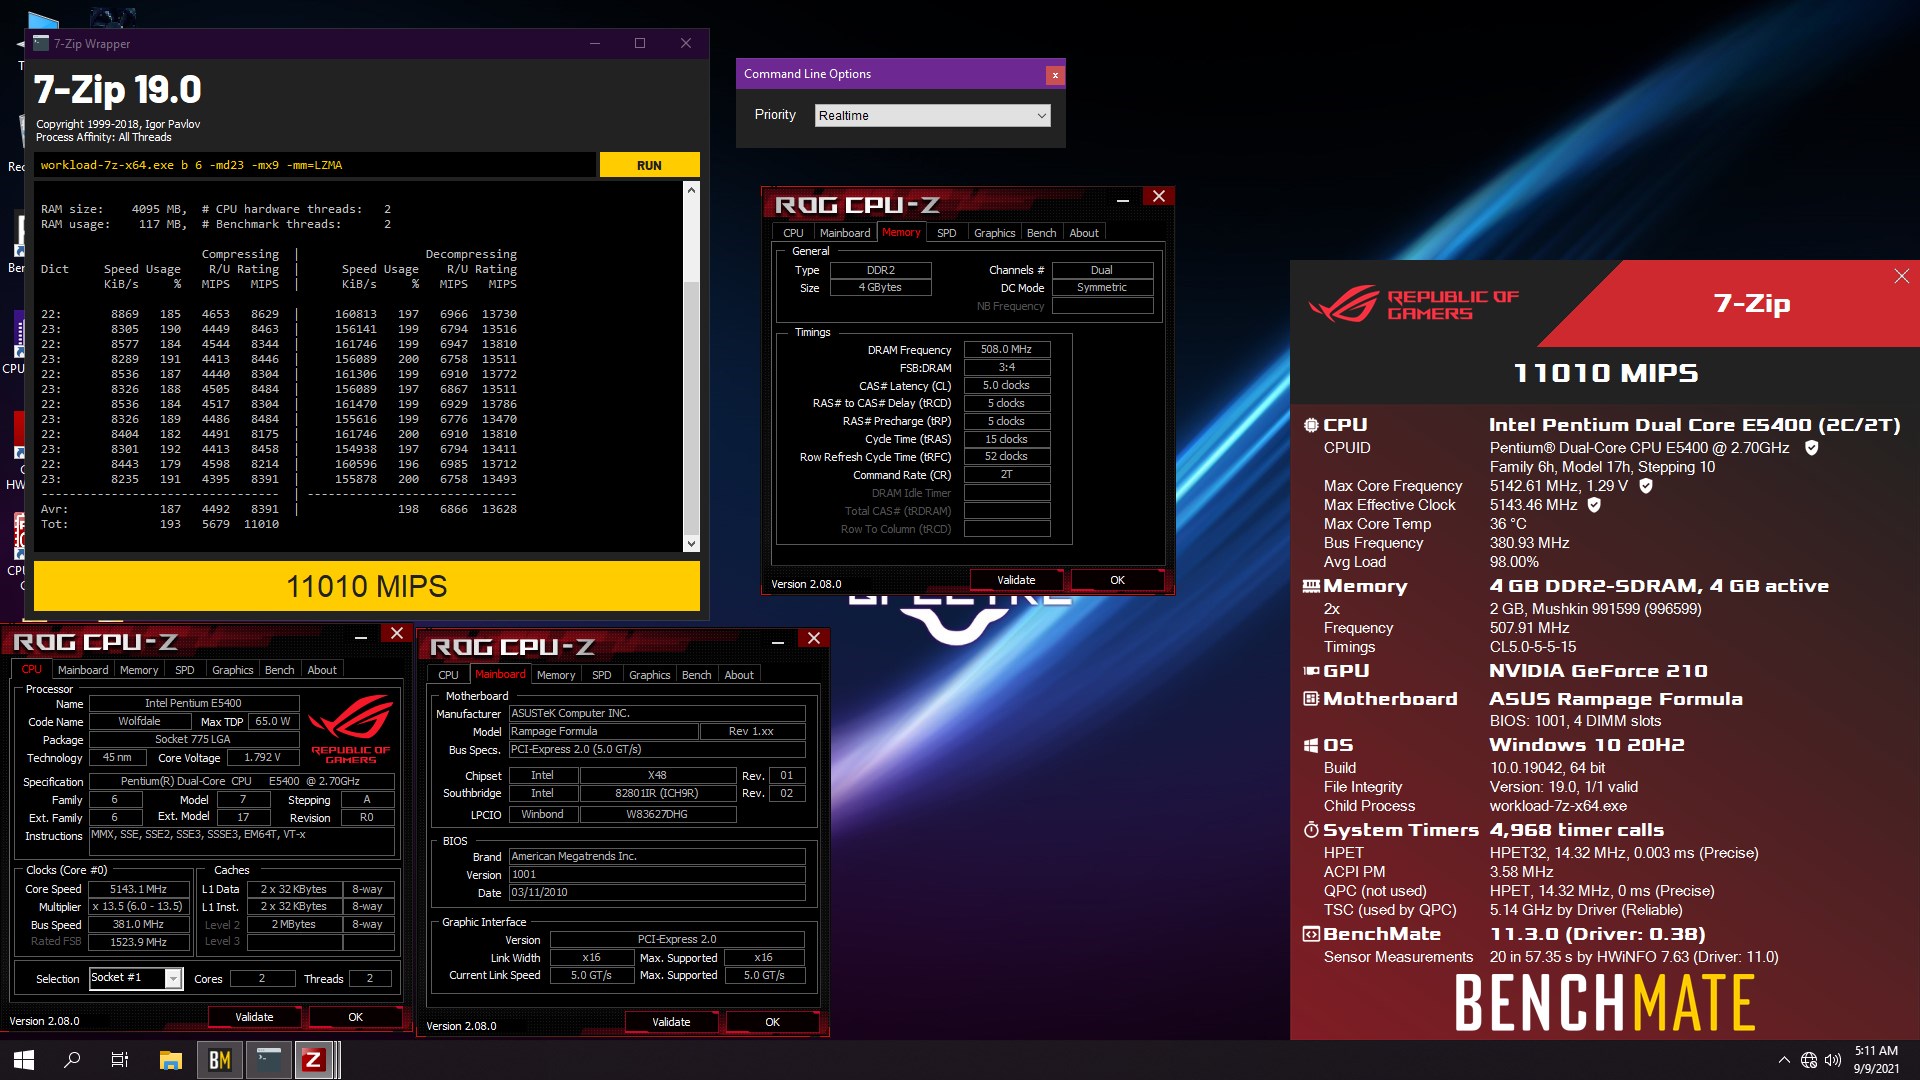Click scroll up arrow in 7-Zip output
The height and width of the screenshot is (1080, 1920).
point(691,190)
